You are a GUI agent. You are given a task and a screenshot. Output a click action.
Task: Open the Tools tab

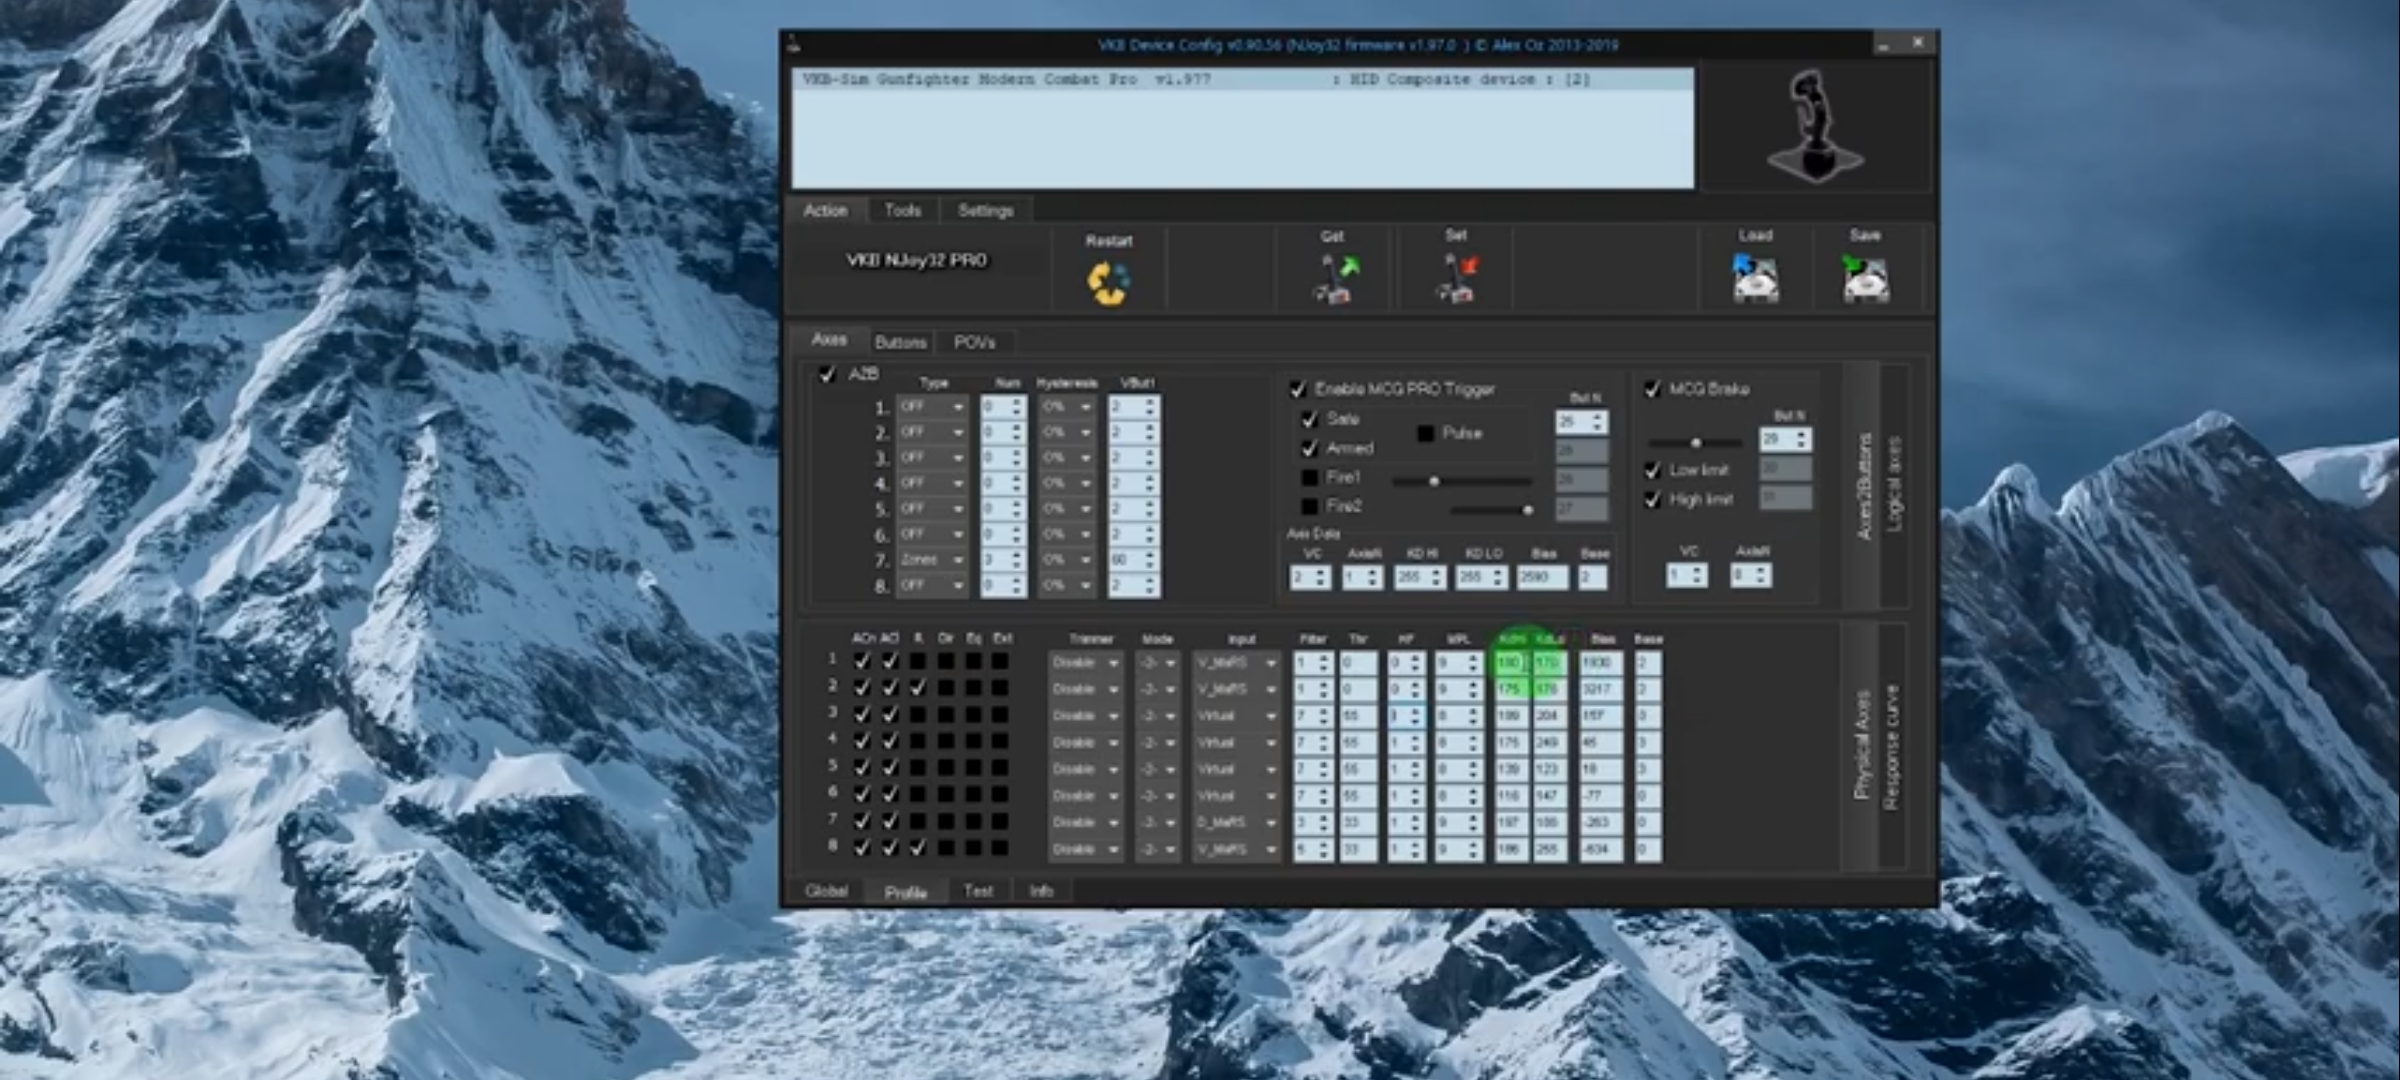click(x=902, y=210)
